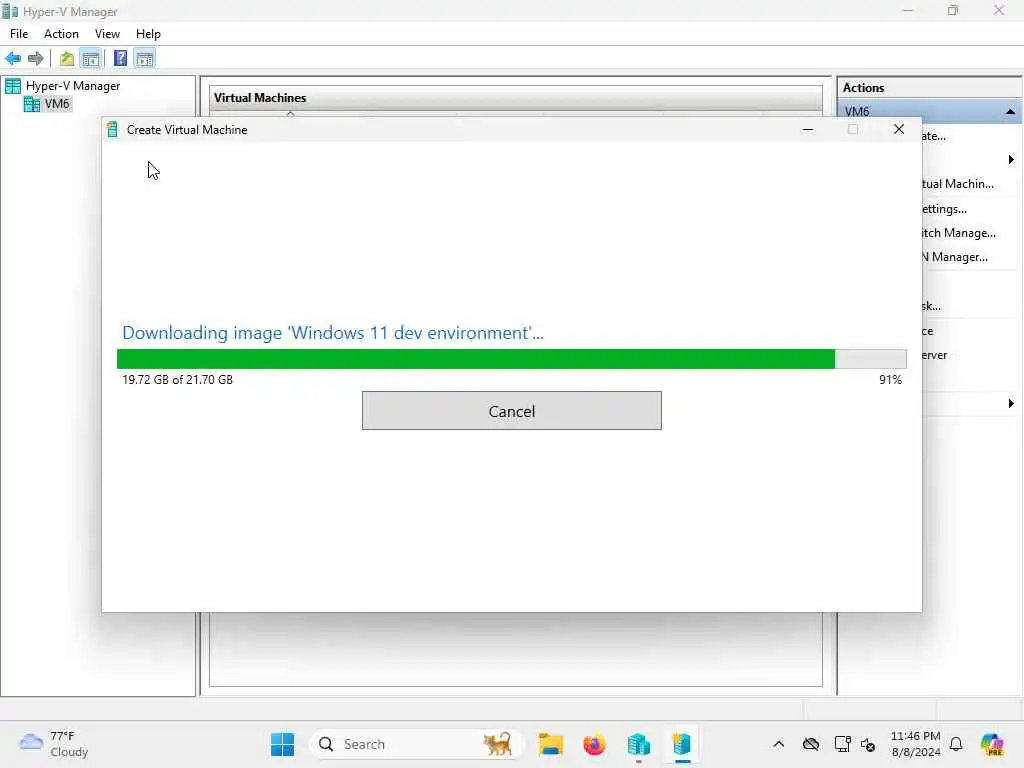Image resolution: width=1024 pixels, height=768 pixels.
Task: Toggle the Show/Hide action pane icon
Action: pos(144,59)
